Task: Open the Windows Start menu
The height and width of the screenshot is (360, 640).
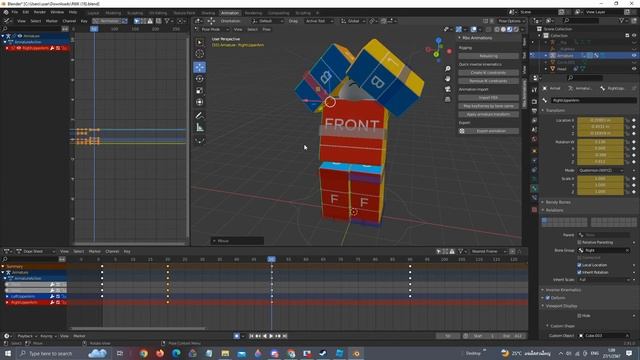Action: (7, 353)
